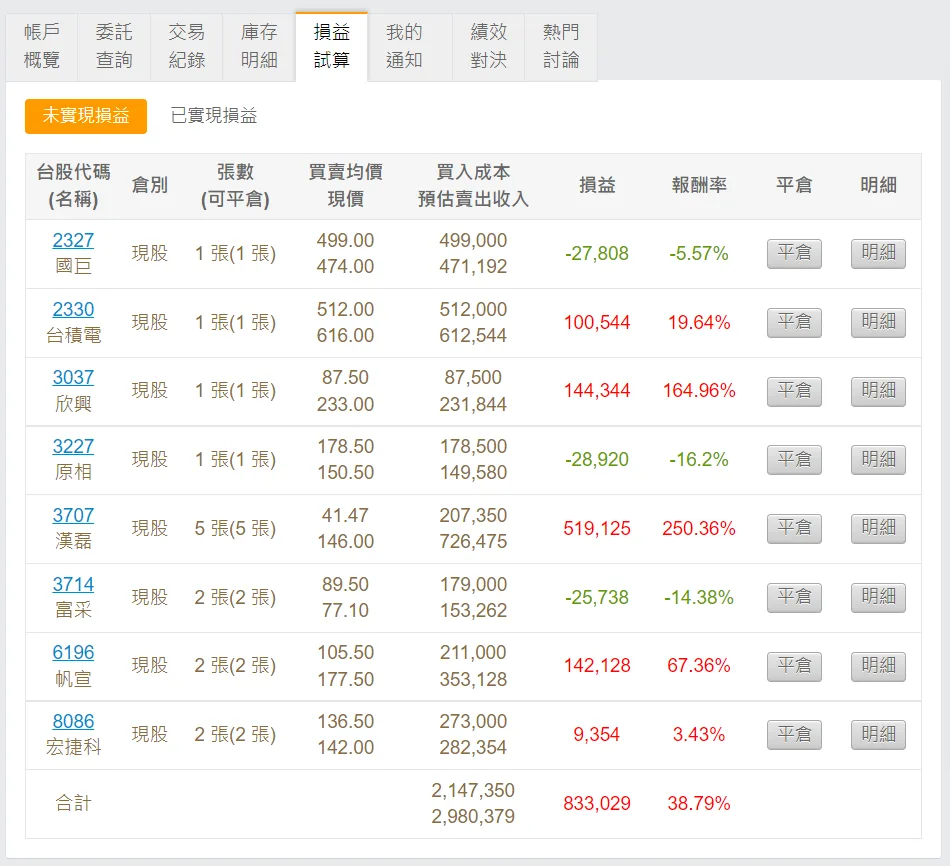The height and width of the screenshot is (866, 950).
Task: Click the 519,125 profit value
Action: pyautogui.click(x=597, y=528)
